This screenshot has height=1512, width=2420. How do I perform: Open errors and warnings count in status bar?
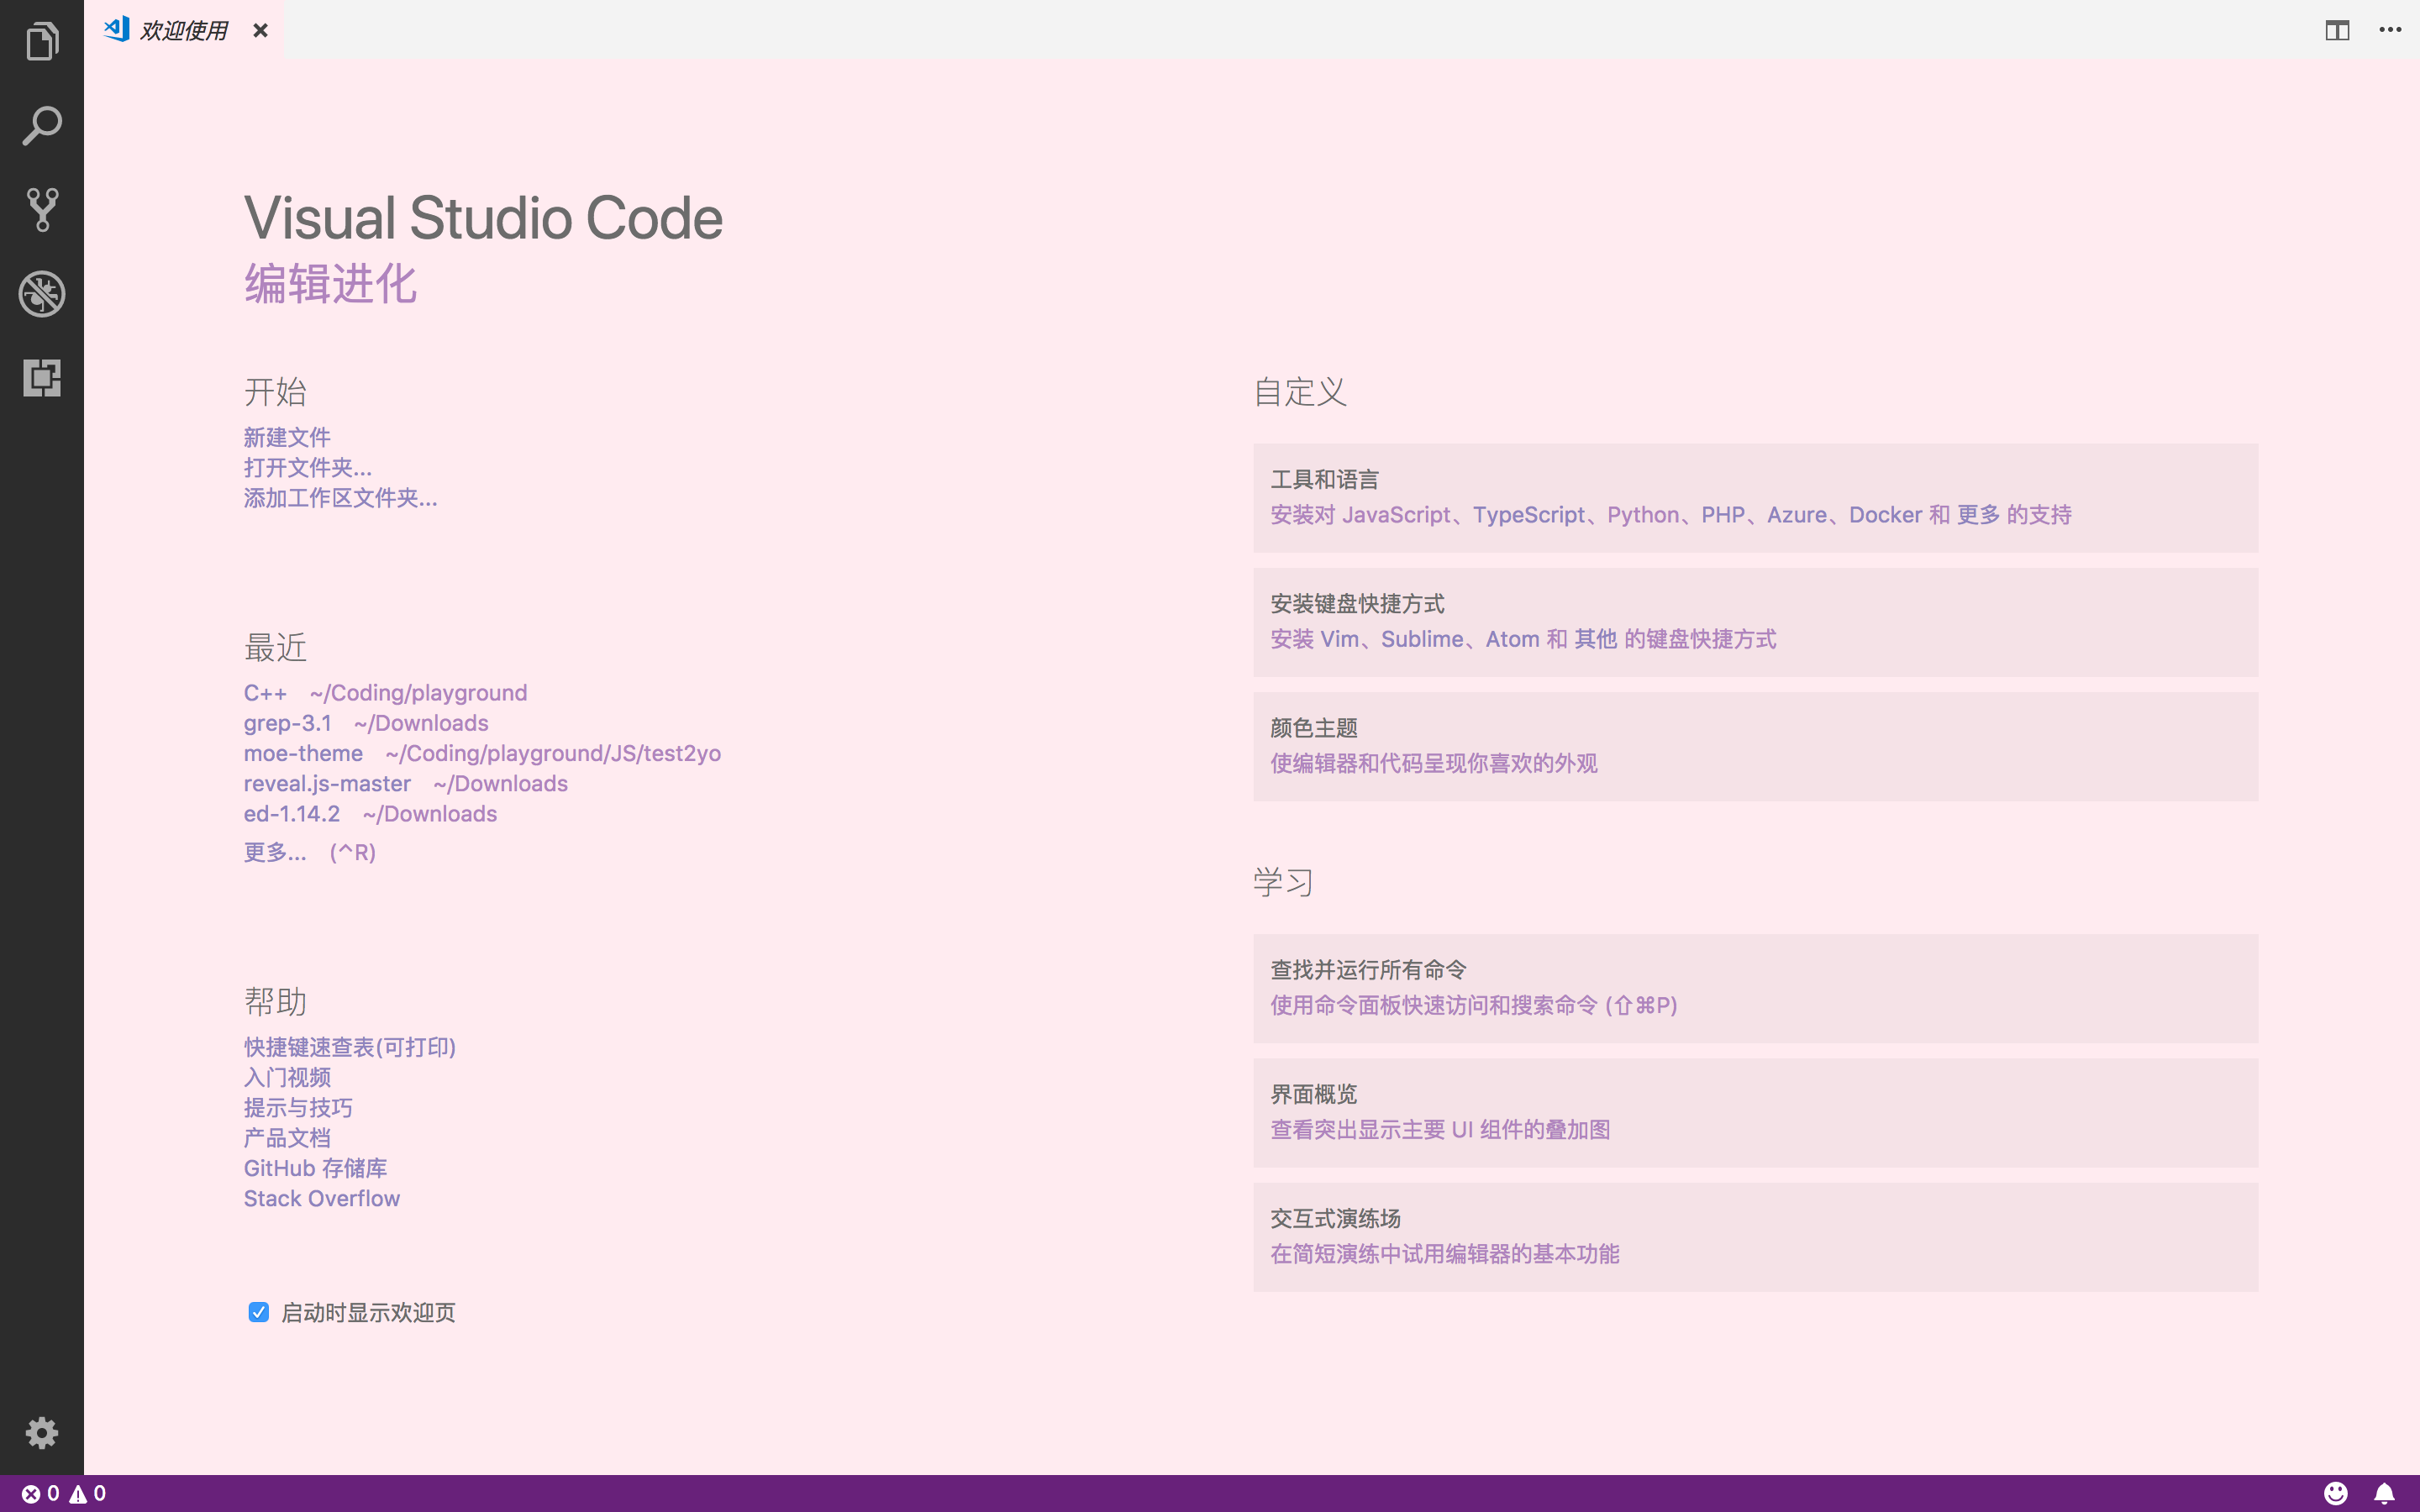click(x=64, y=1493)
